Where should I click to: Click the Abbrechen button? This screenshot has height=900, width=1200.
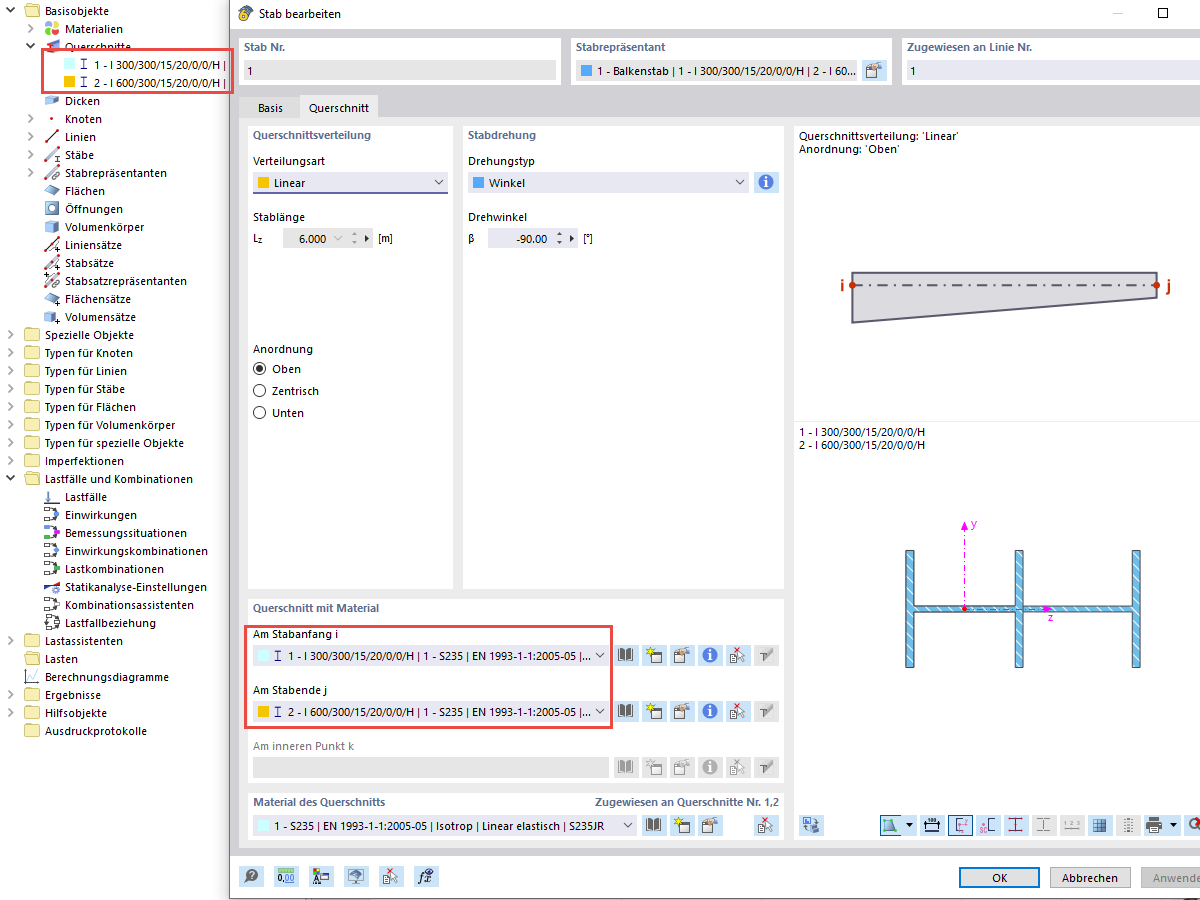point(1090,877)
